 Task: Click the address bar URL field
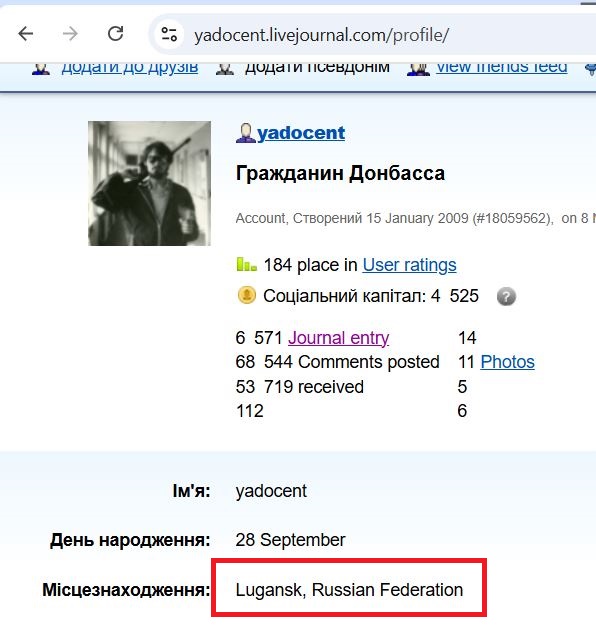321,35
